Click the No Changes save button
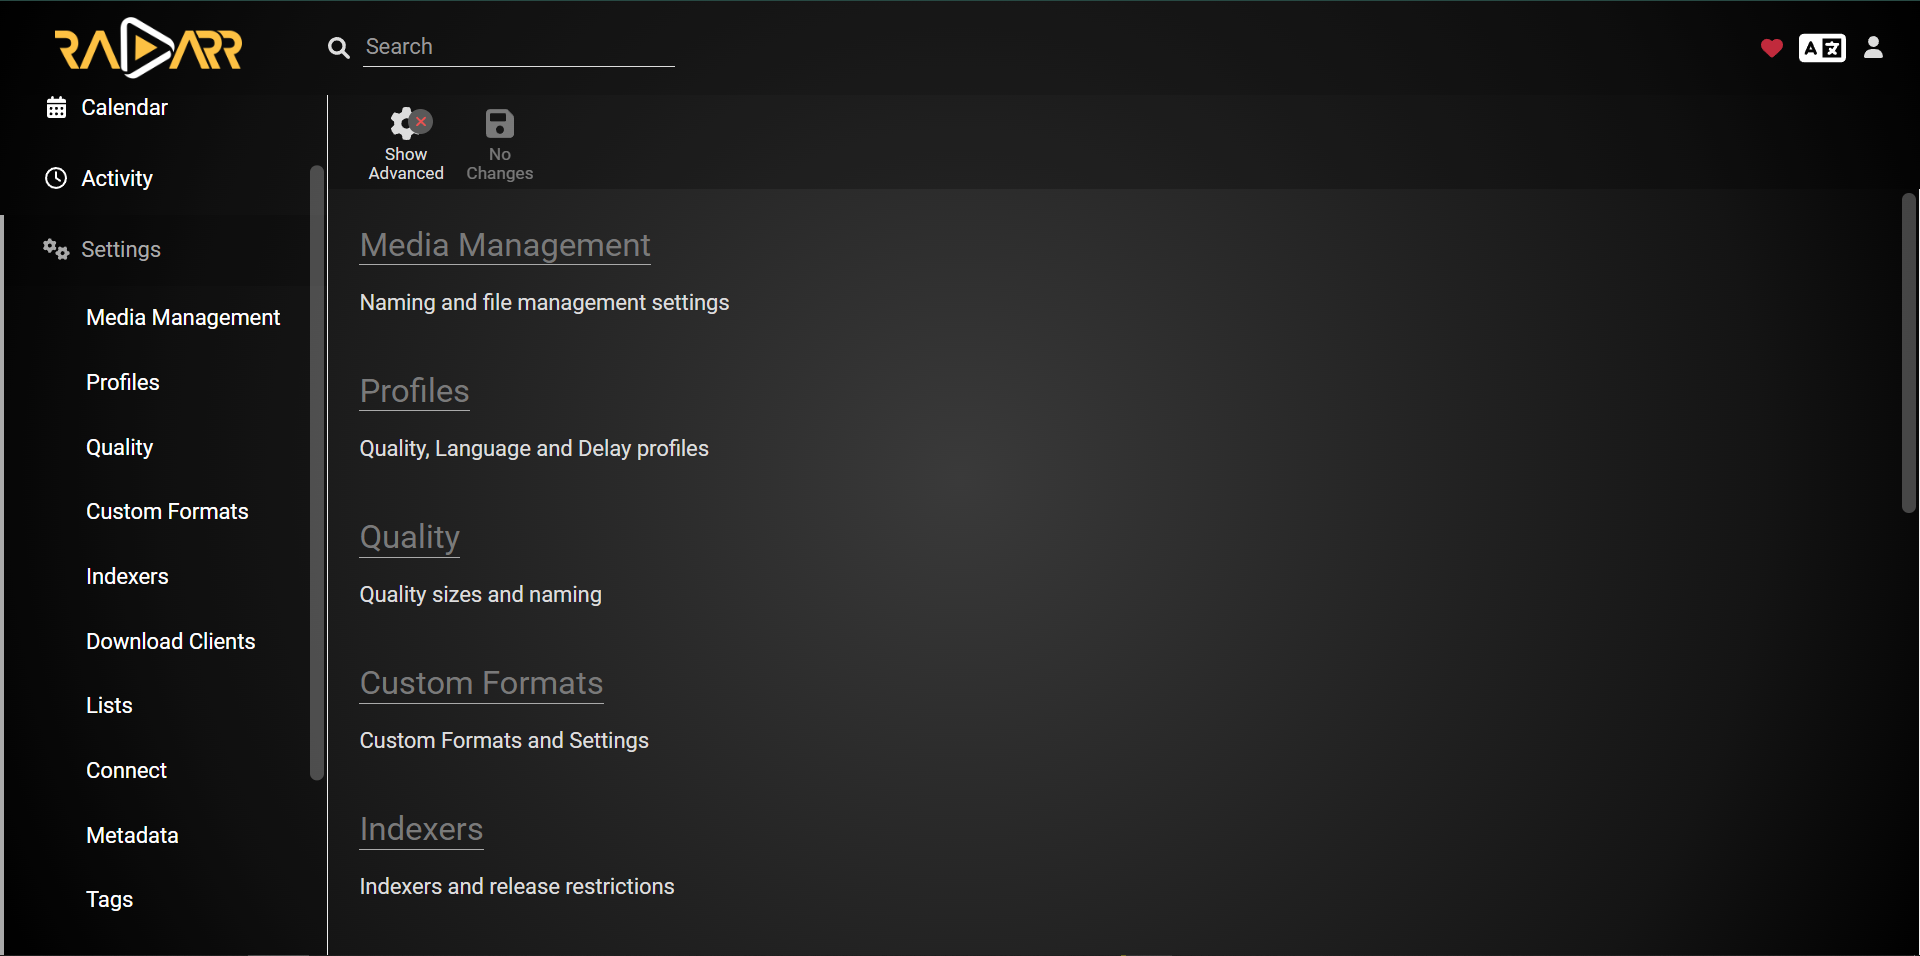This screenshot has height=956, width=1920. [x=500, y=144]
